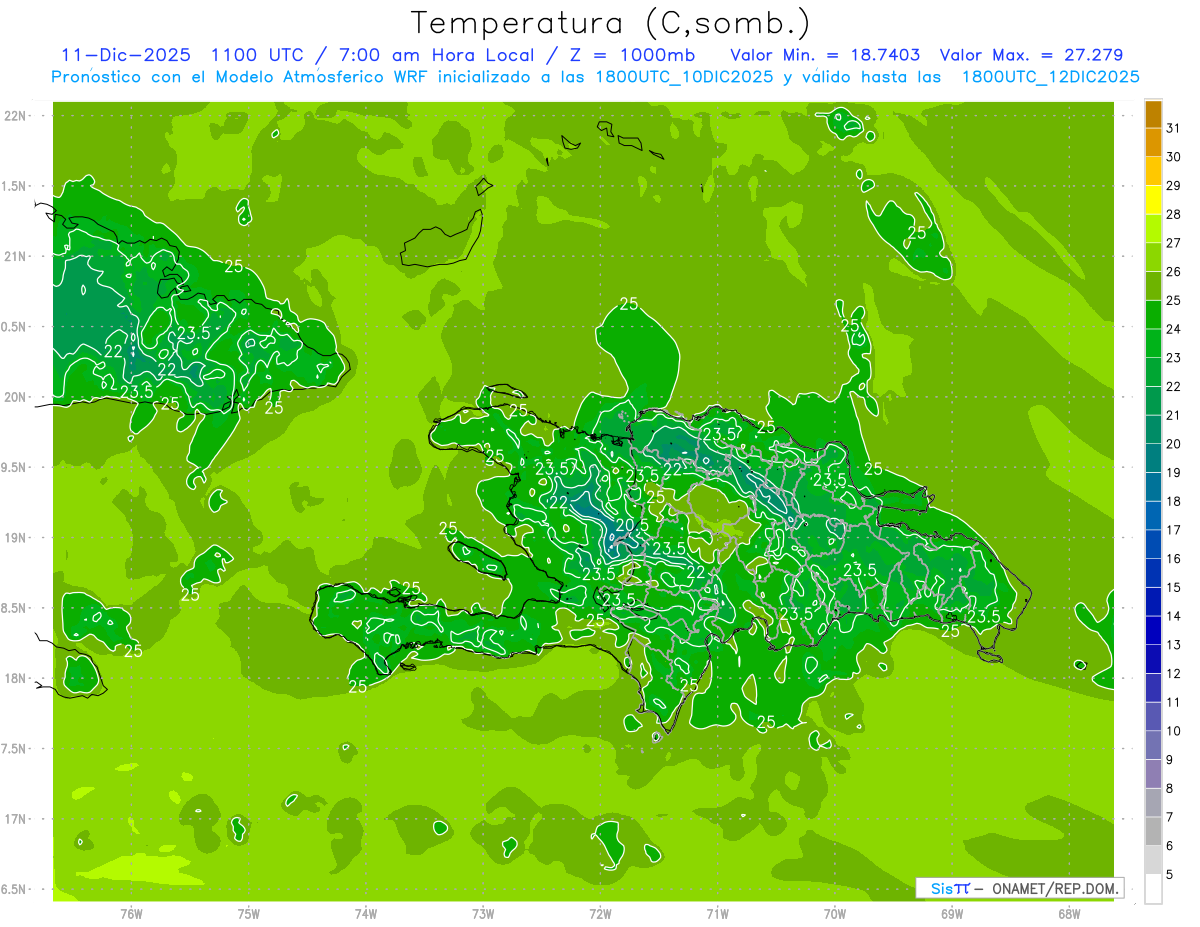Select the teal legend swatch between 19 and 20
Image resolution: width=1200 pixels, height=927 pixels.
1153,458
